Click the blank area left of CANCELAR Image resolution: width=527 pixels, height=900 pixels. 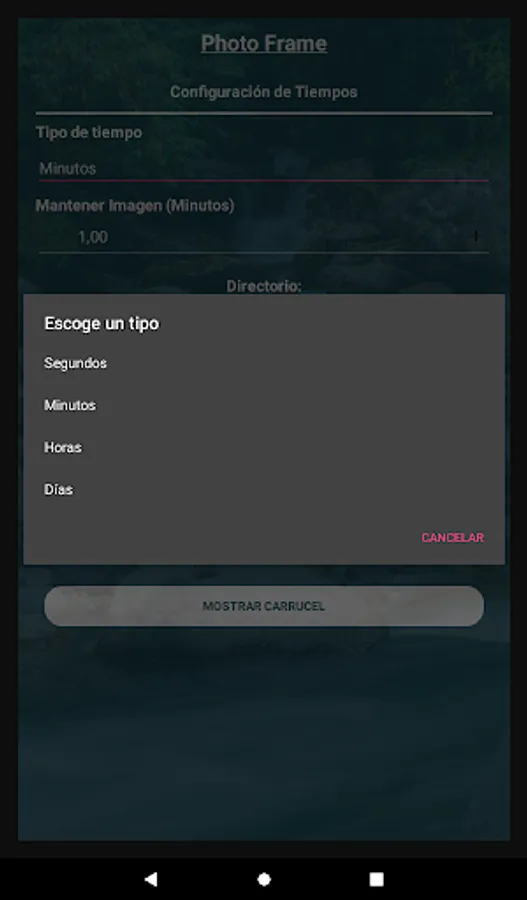pyautogui.click(x=218, y=538)
